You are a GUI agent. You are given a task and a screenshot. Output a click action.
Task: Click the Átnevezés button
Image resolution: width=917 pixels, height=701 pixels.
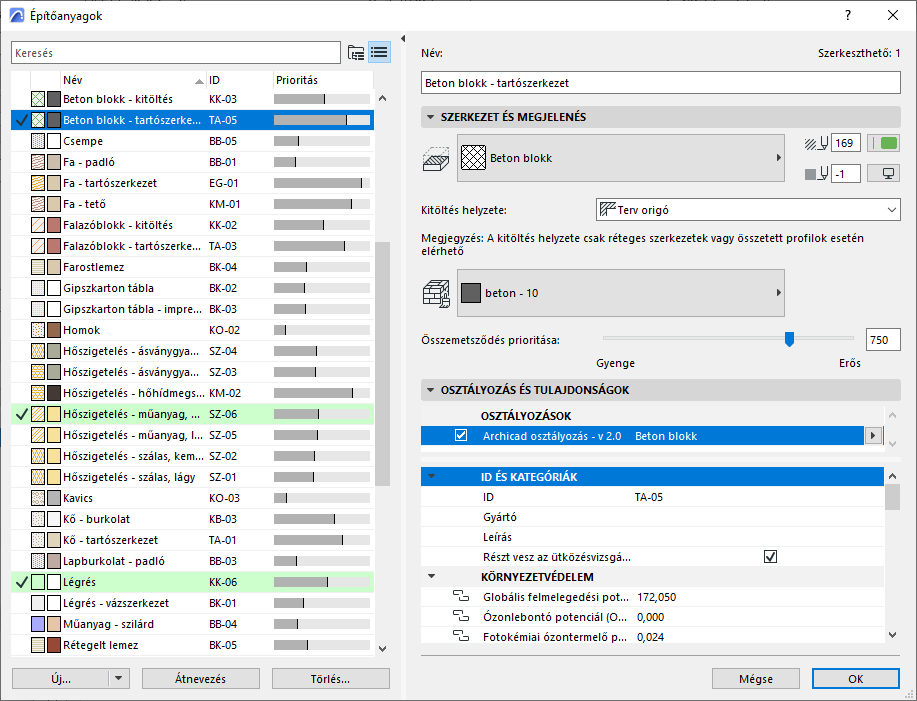pyautogui.click(x=201, y=679)
